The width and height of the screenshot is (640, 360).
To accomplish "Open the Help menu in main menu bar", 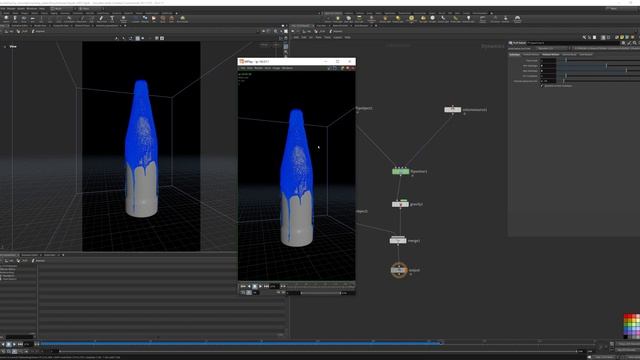I will click(42, 8).
